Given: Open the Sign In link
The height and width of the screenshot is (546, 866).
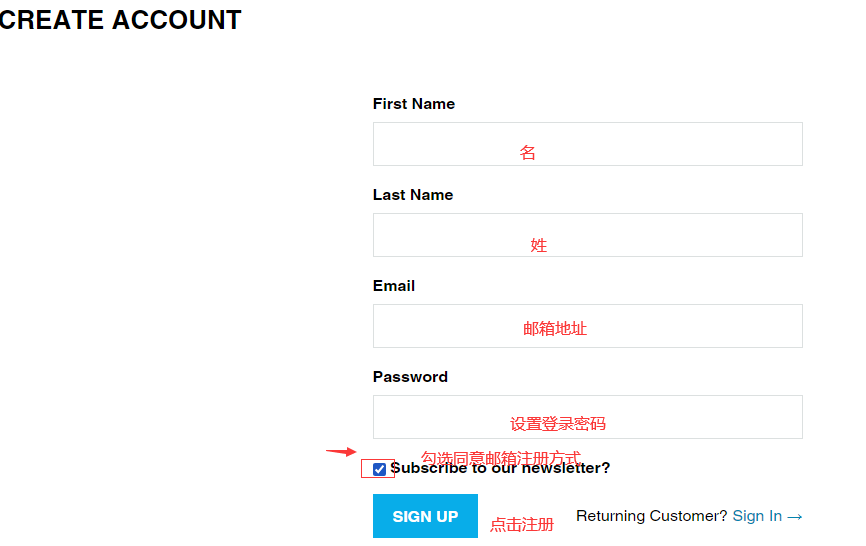Looking at the screenshot, I should (767, 516).
